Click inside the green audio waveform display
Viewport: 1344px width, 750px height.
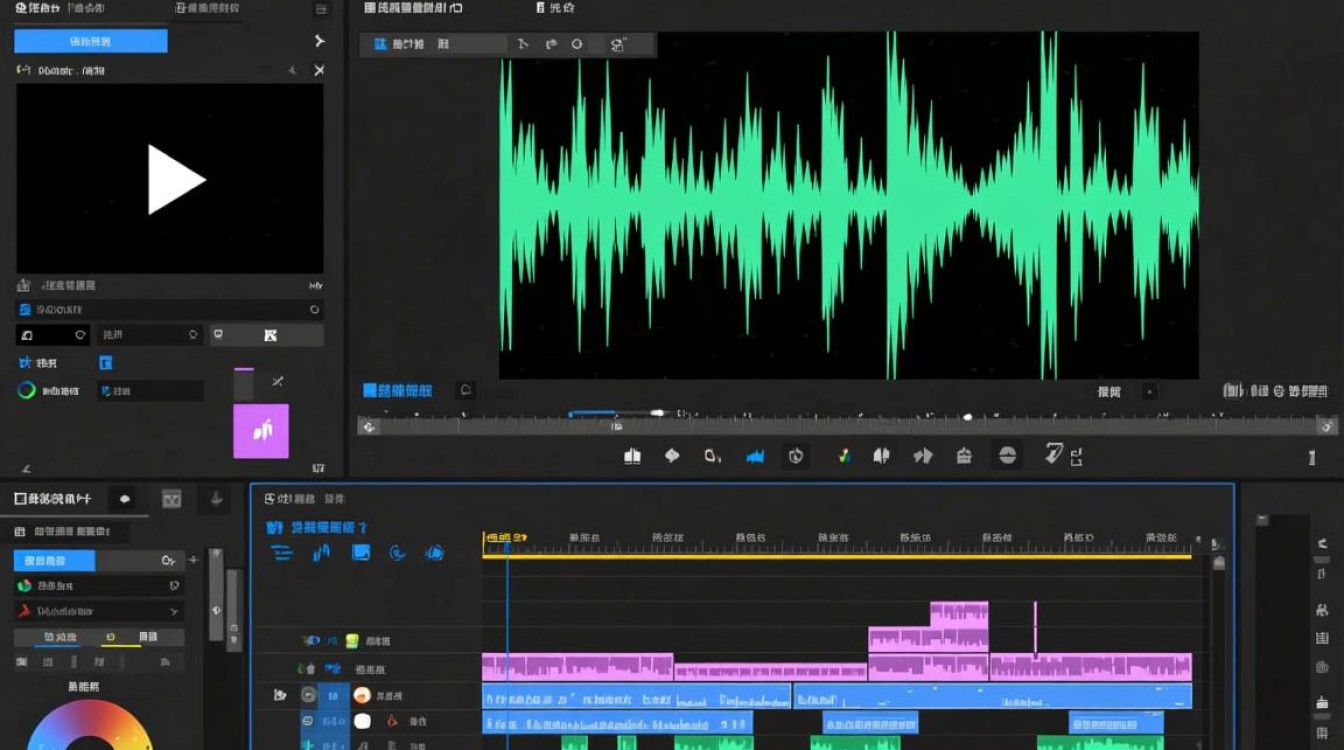(x=849, y=205)
